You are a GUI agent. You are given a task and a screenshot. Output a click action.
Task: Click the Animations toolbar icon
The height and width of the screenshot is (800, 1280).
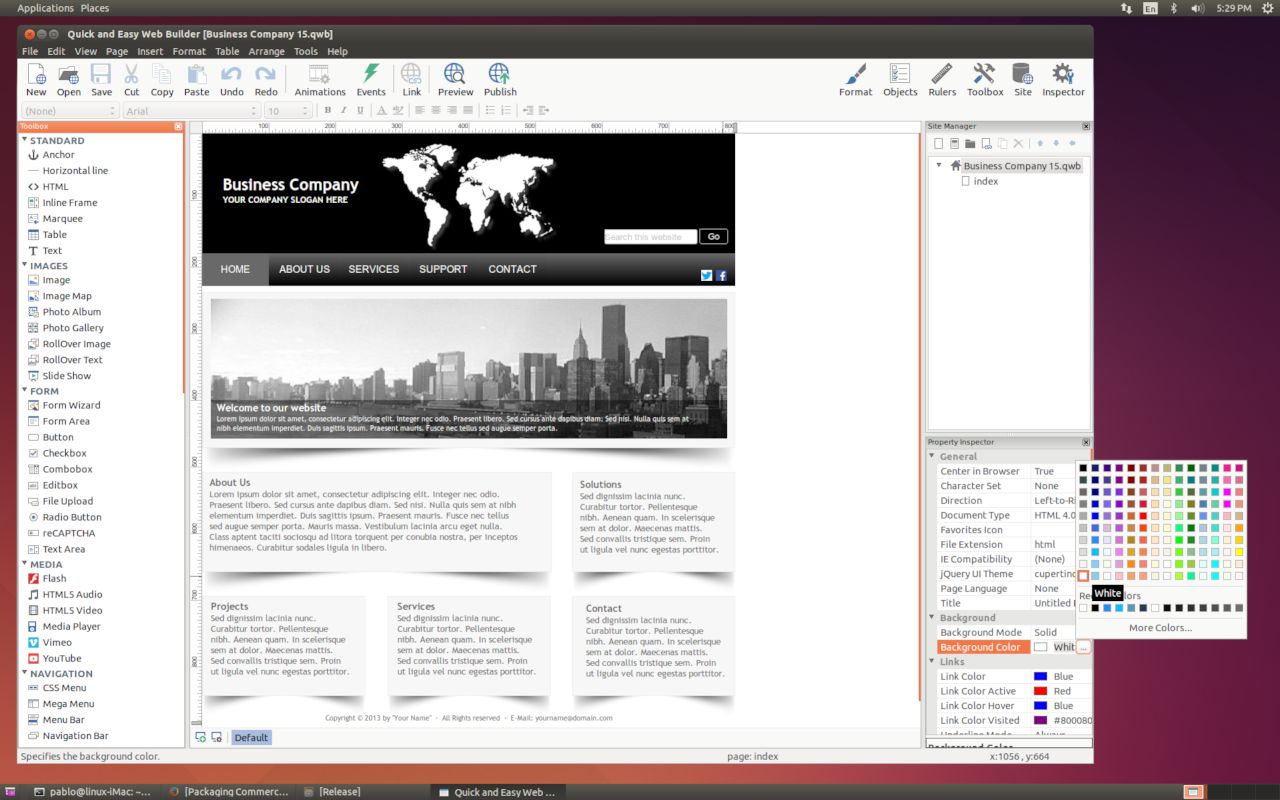click(x=320, y=79)
